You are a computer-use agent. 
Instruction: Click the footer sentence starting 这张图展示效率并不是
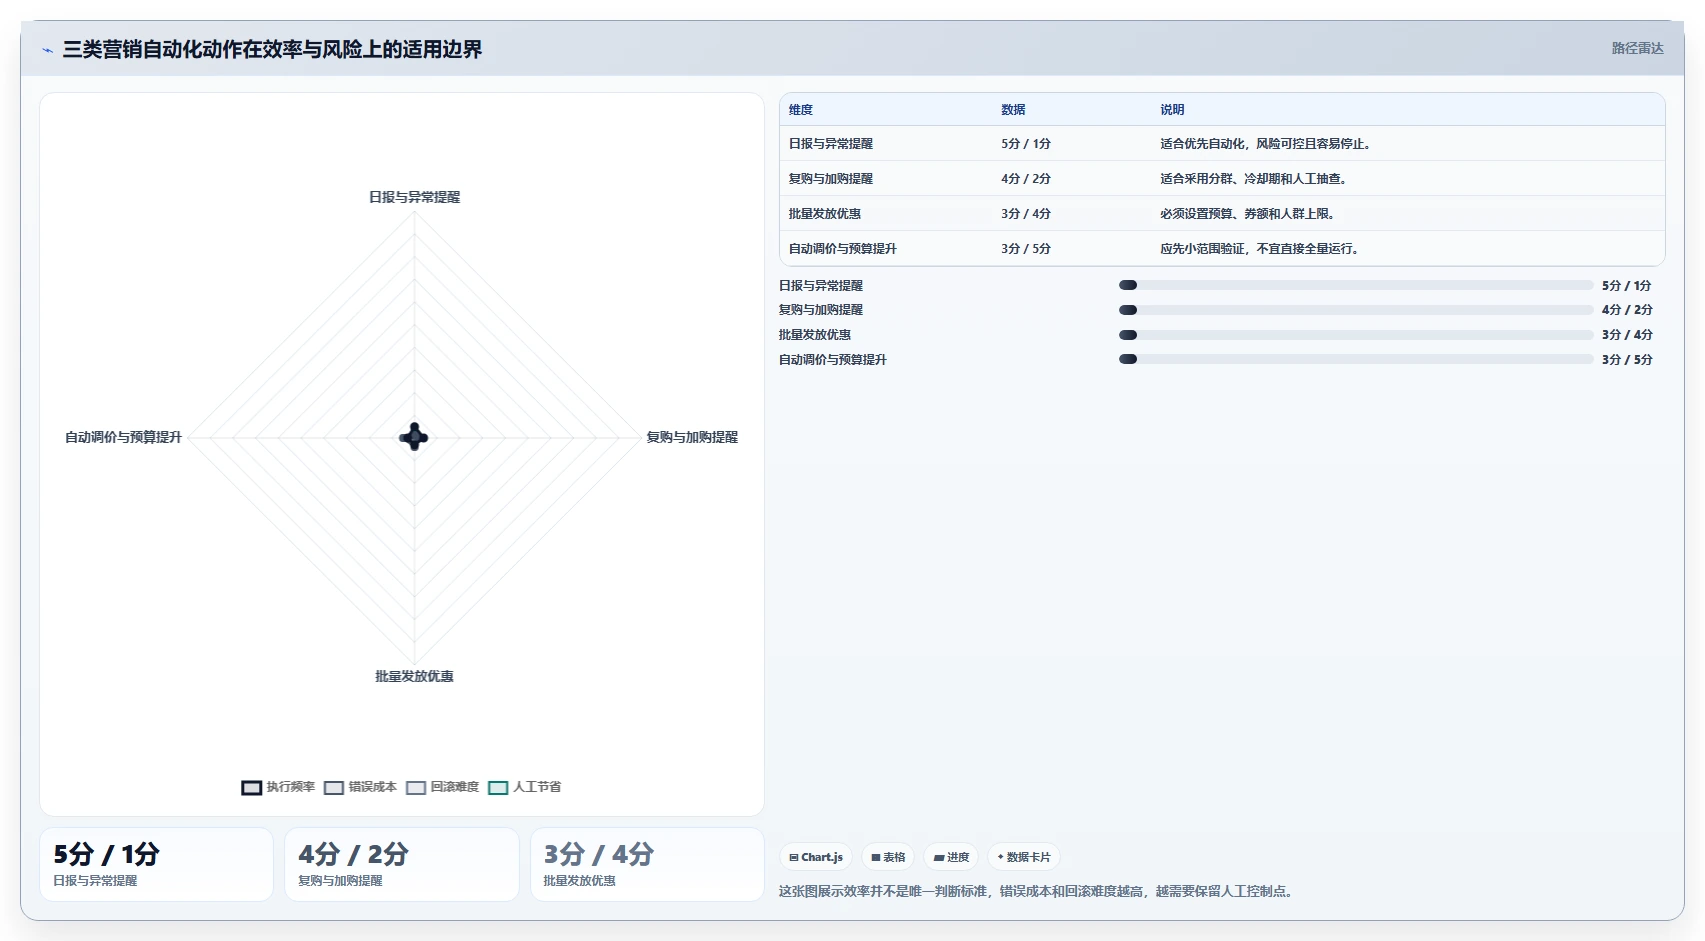[1037, 891]
